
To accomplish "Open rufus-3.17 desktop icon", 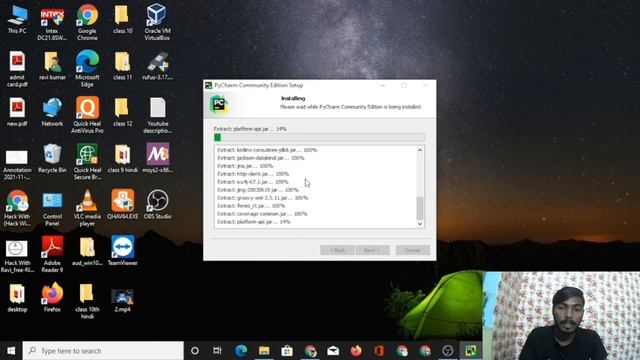I will (x=158, y=66).
